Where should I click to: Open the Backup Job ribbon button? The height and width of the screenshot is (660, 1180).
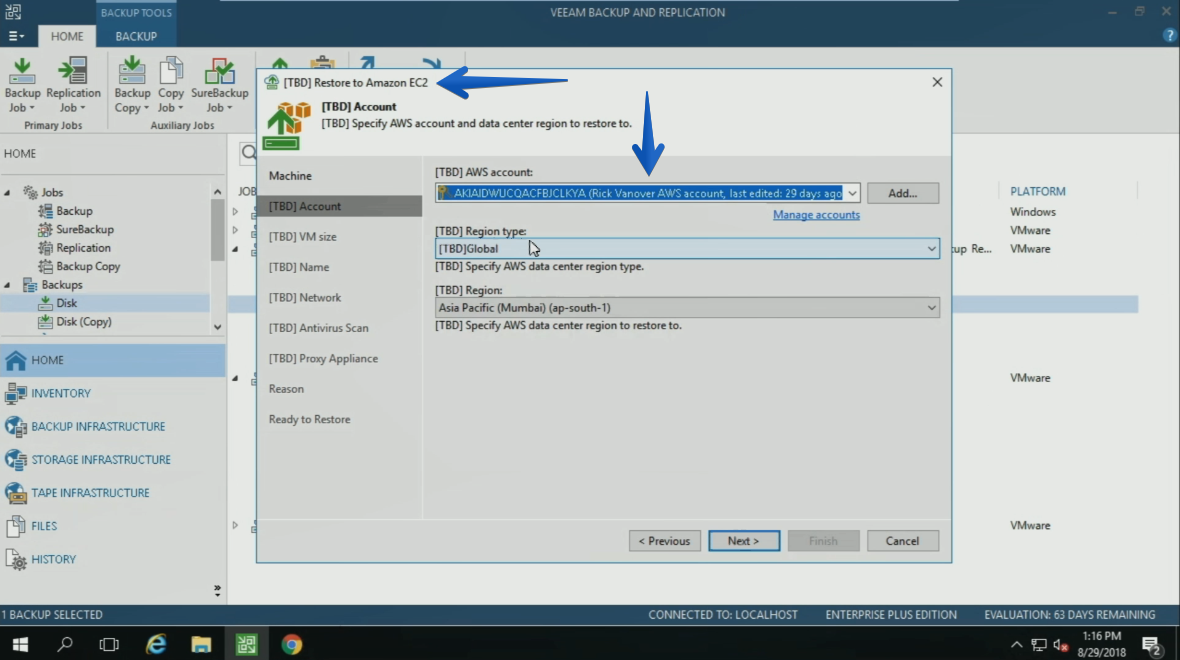point(22,84)
